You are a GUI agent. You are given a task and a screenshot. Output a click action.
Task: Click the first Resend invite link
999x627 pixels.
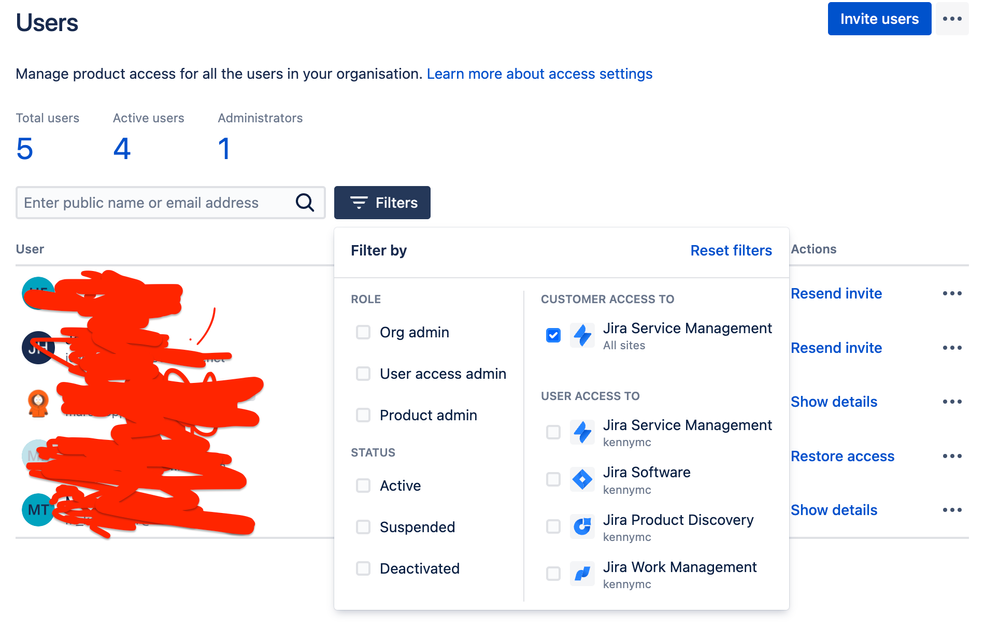click(x=836, y=294)
